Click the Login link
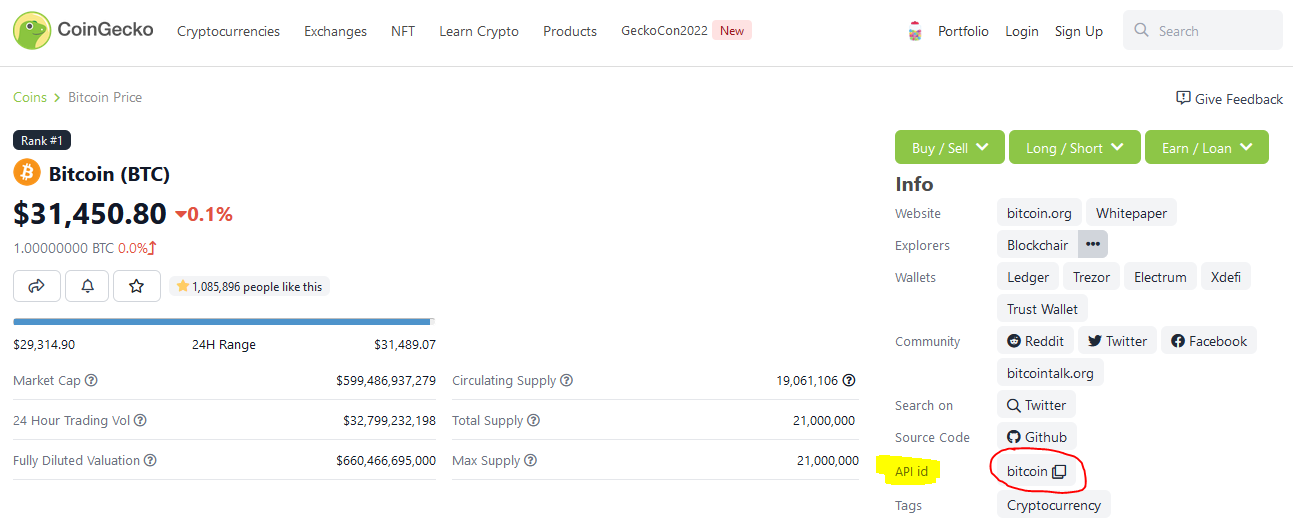Viewport: 1293px width, 529px height. tap(1022, 31)
